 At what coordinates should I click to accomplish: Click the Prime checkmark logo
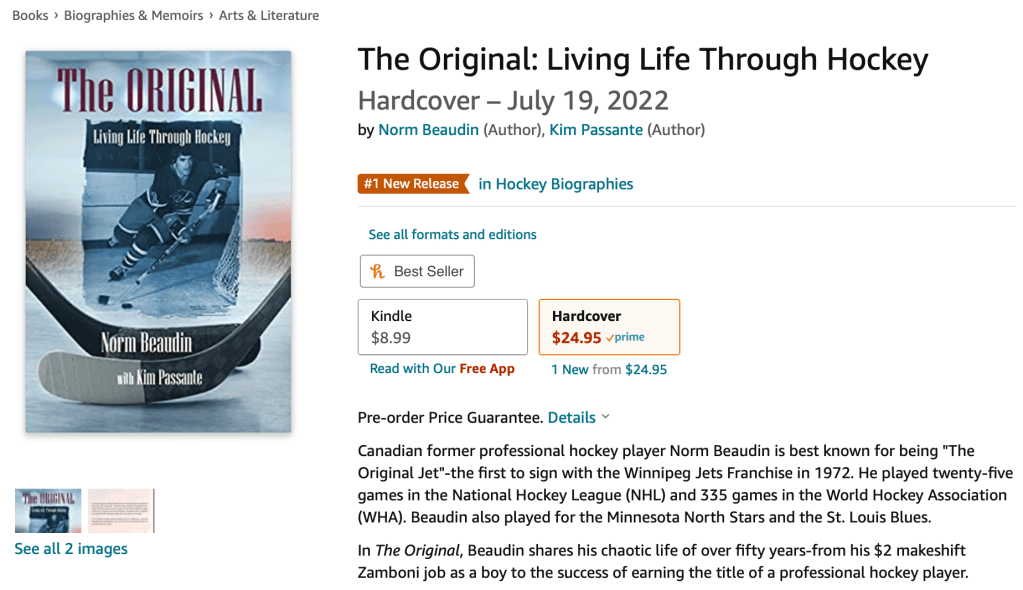pyautogui.click(x=625, y=338)
